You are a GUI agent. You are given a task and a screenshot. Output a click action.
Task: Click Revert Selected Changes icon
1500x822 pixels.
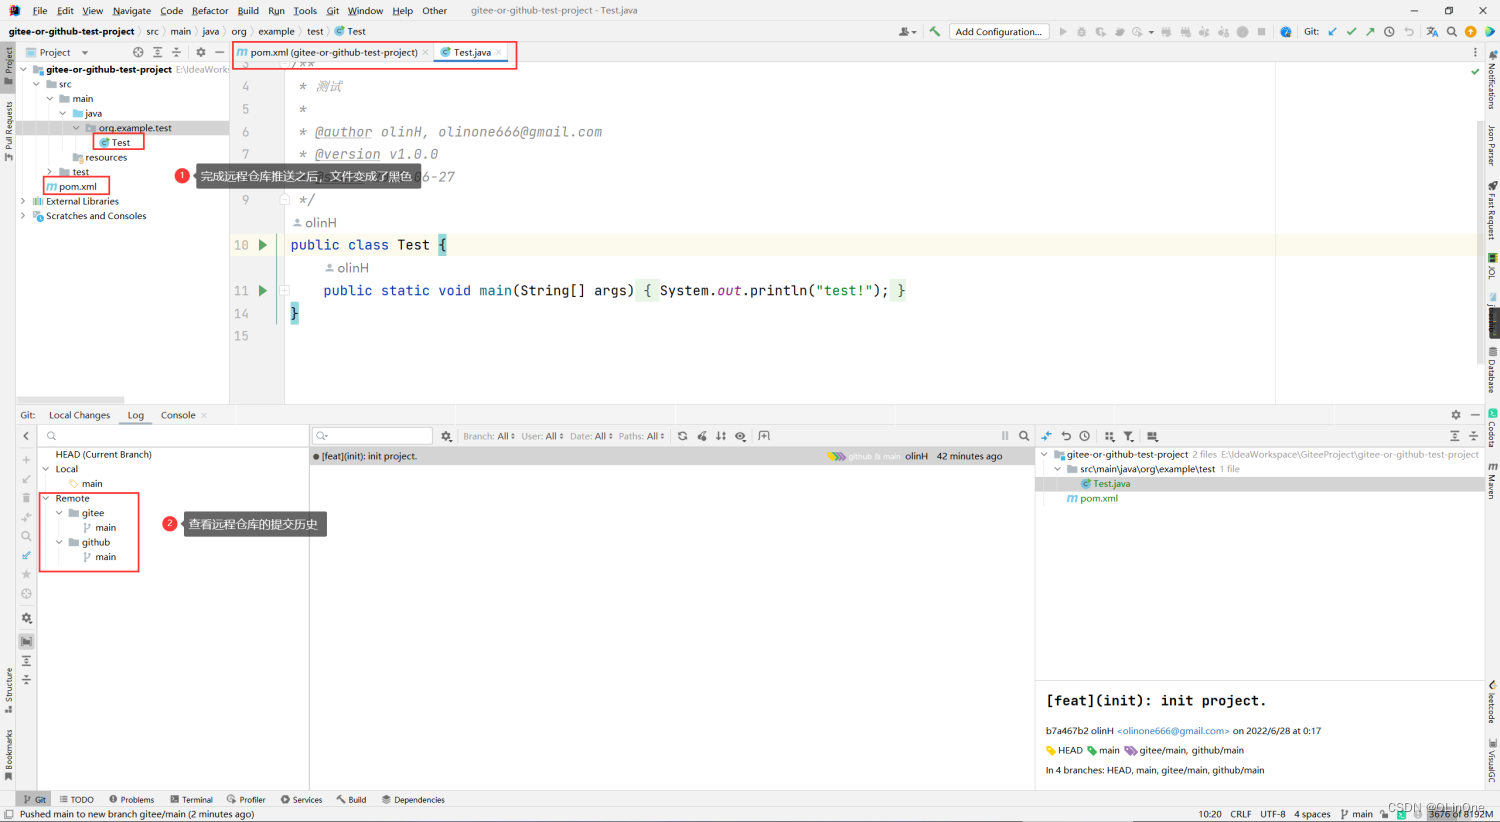[1066, 436]
